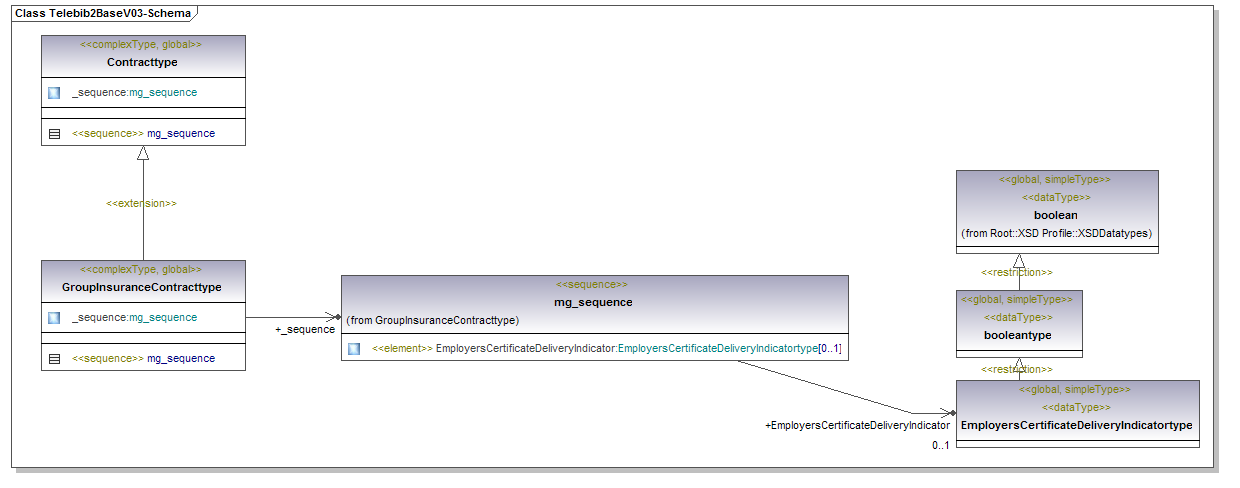The width and height of the screenshot is (1240, 488).
Task: Select the inheritance arrowhead below Contracttype
Action: [143, 153]
